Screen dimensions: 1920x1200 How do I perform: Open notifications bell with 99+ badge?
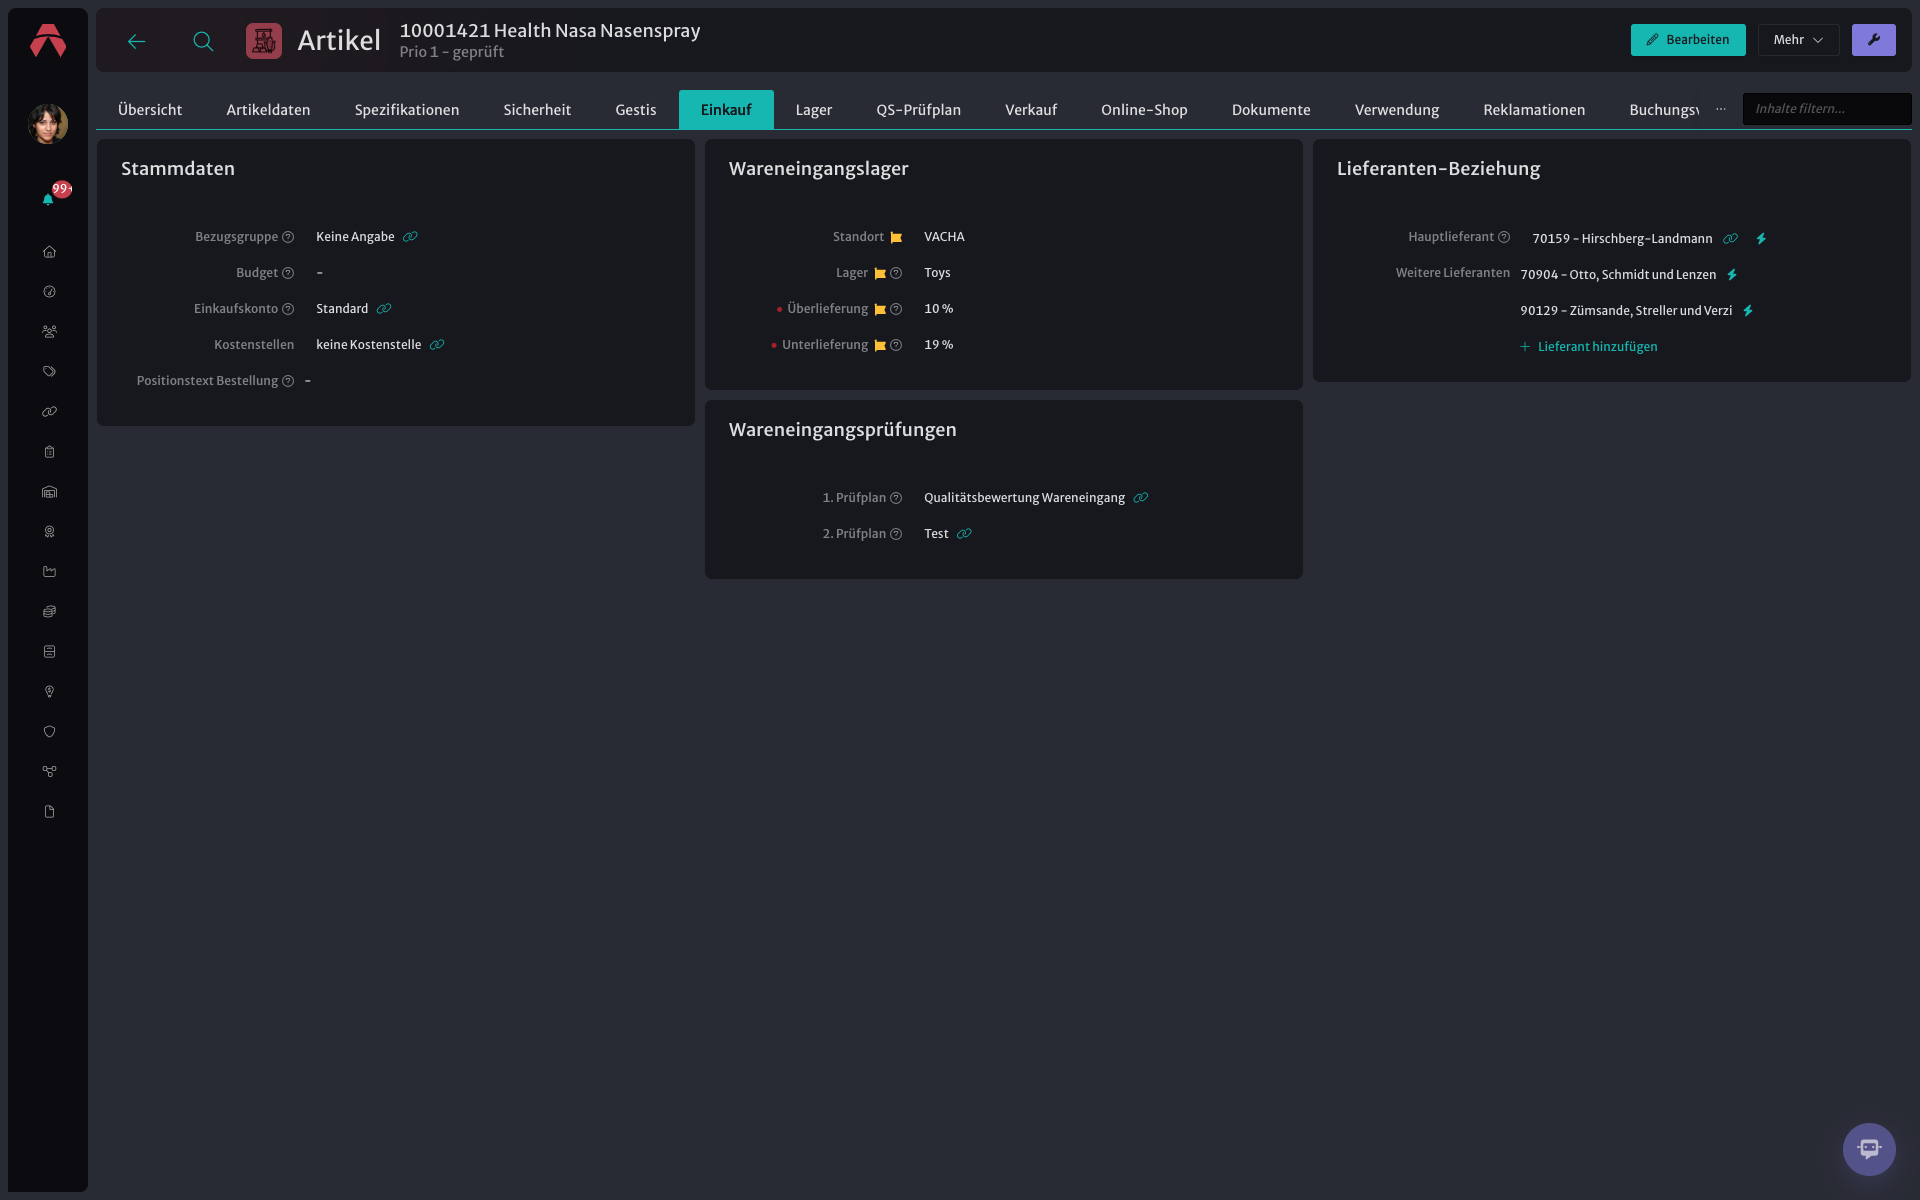tap(49, 198)
